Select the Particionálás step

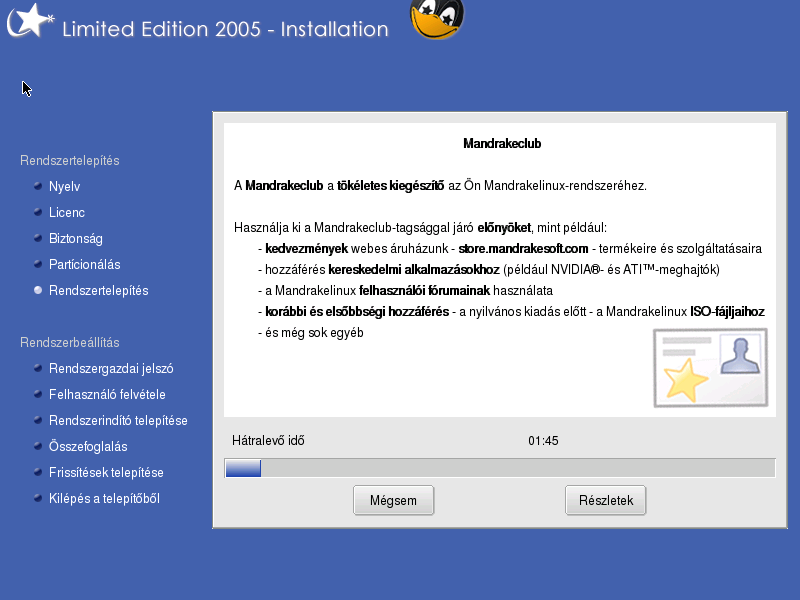[x=85, y=264]
